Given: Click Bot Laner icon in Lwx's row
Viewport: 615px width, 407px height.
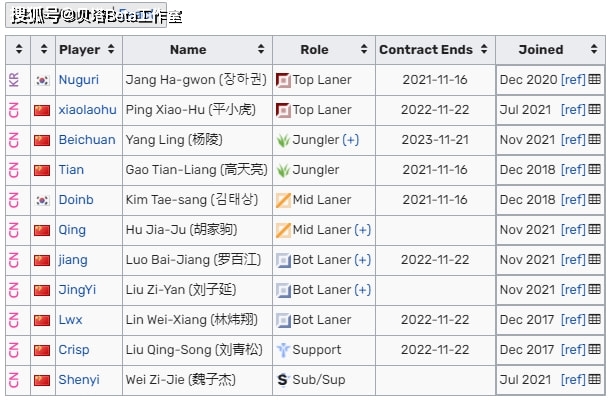Looking at the screenshot, I should click(283, 320).
